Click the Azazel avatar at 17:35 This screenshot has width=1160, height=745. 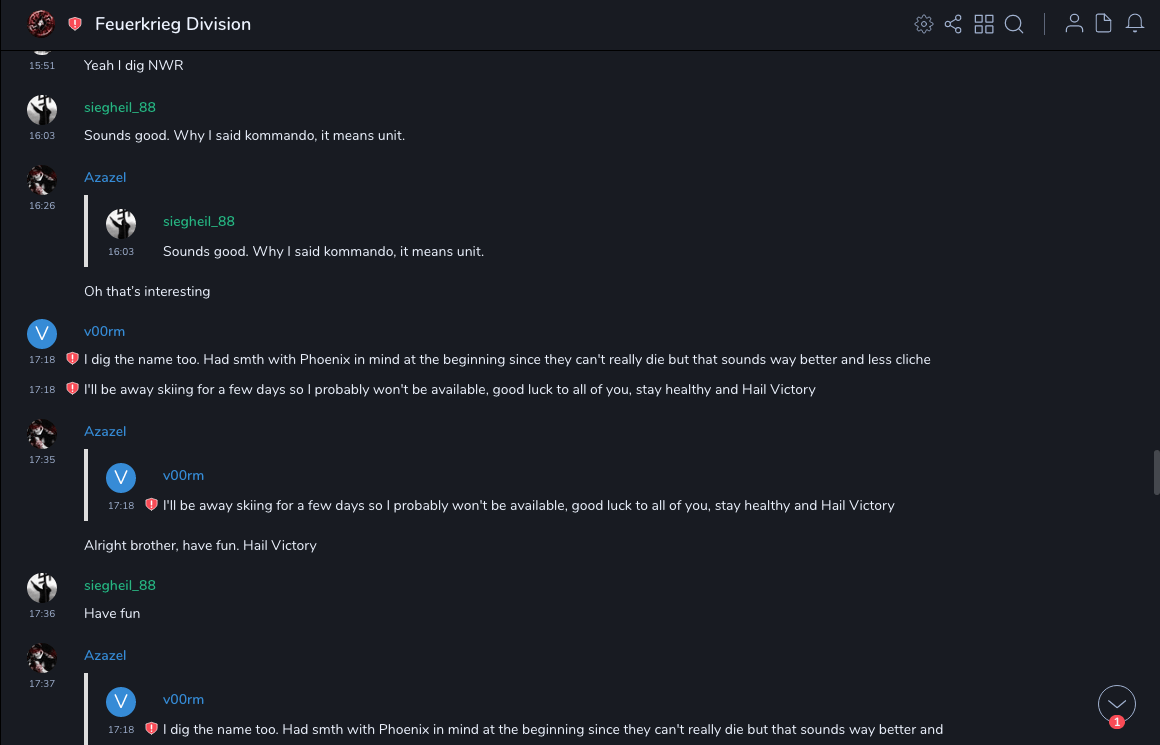tap(42, 434)
